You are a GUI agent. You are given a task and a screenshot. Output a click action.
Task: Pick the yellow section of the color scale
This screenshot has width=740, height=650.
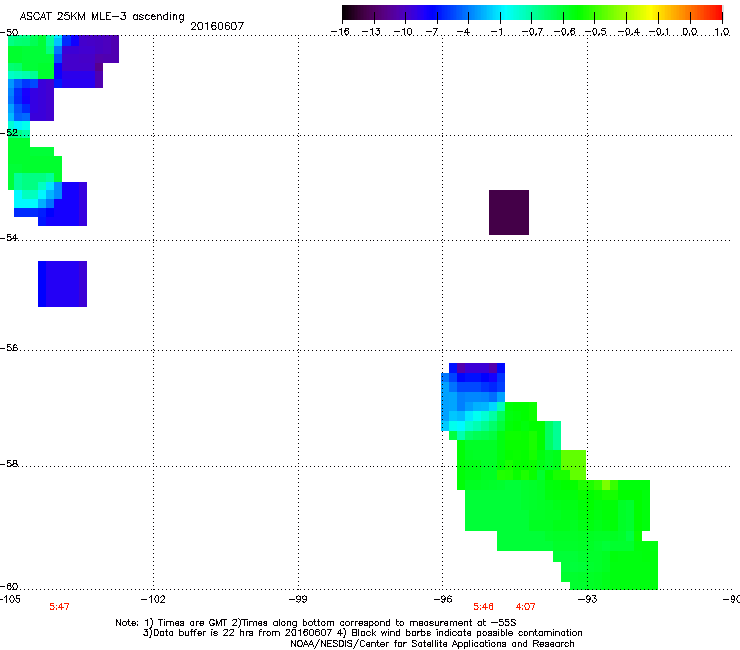(x=652, y=12)
